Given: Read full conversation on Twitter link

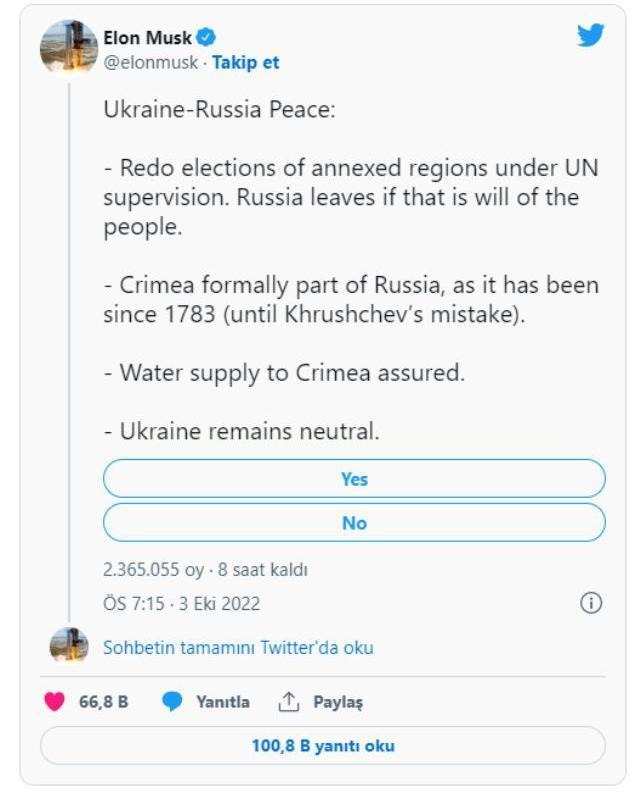Looking at the screenshot, I should pyautogui.click(x=238, y=647).
